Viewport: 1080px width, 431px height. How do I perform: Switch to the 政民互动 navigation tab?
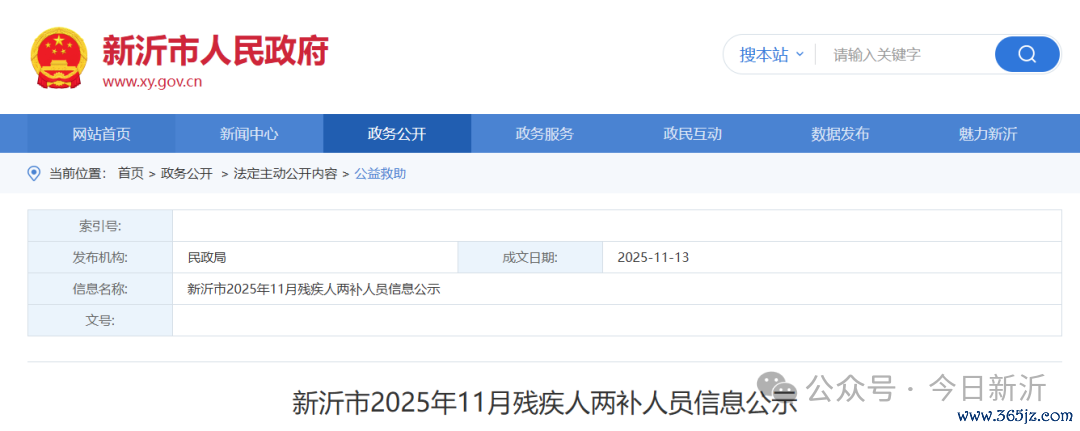point(693,134)
